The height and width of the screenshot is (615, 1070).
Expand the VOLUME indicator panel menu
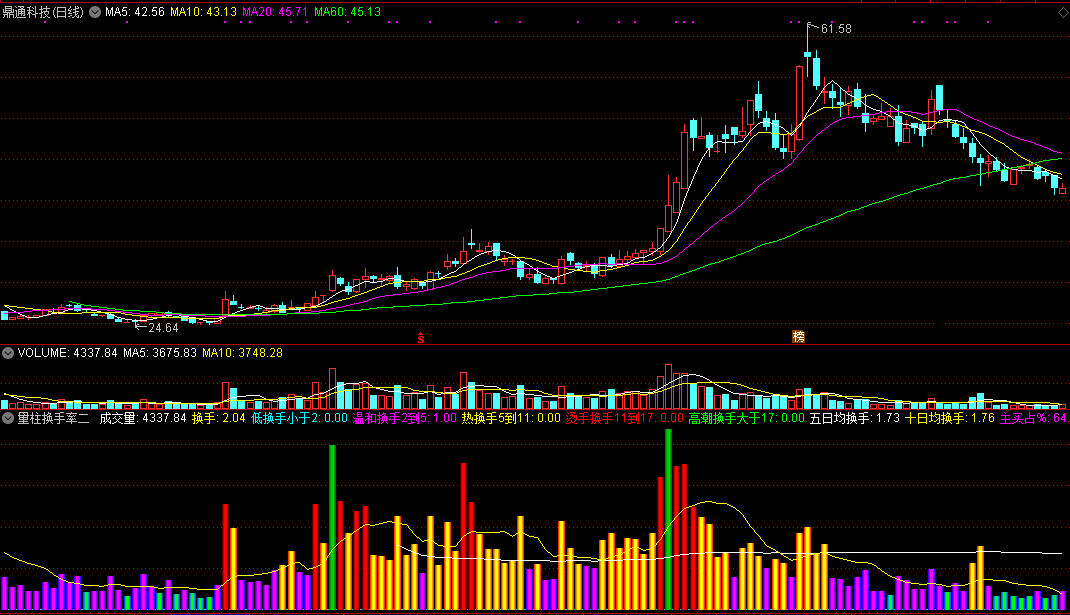tap(8, 353)
